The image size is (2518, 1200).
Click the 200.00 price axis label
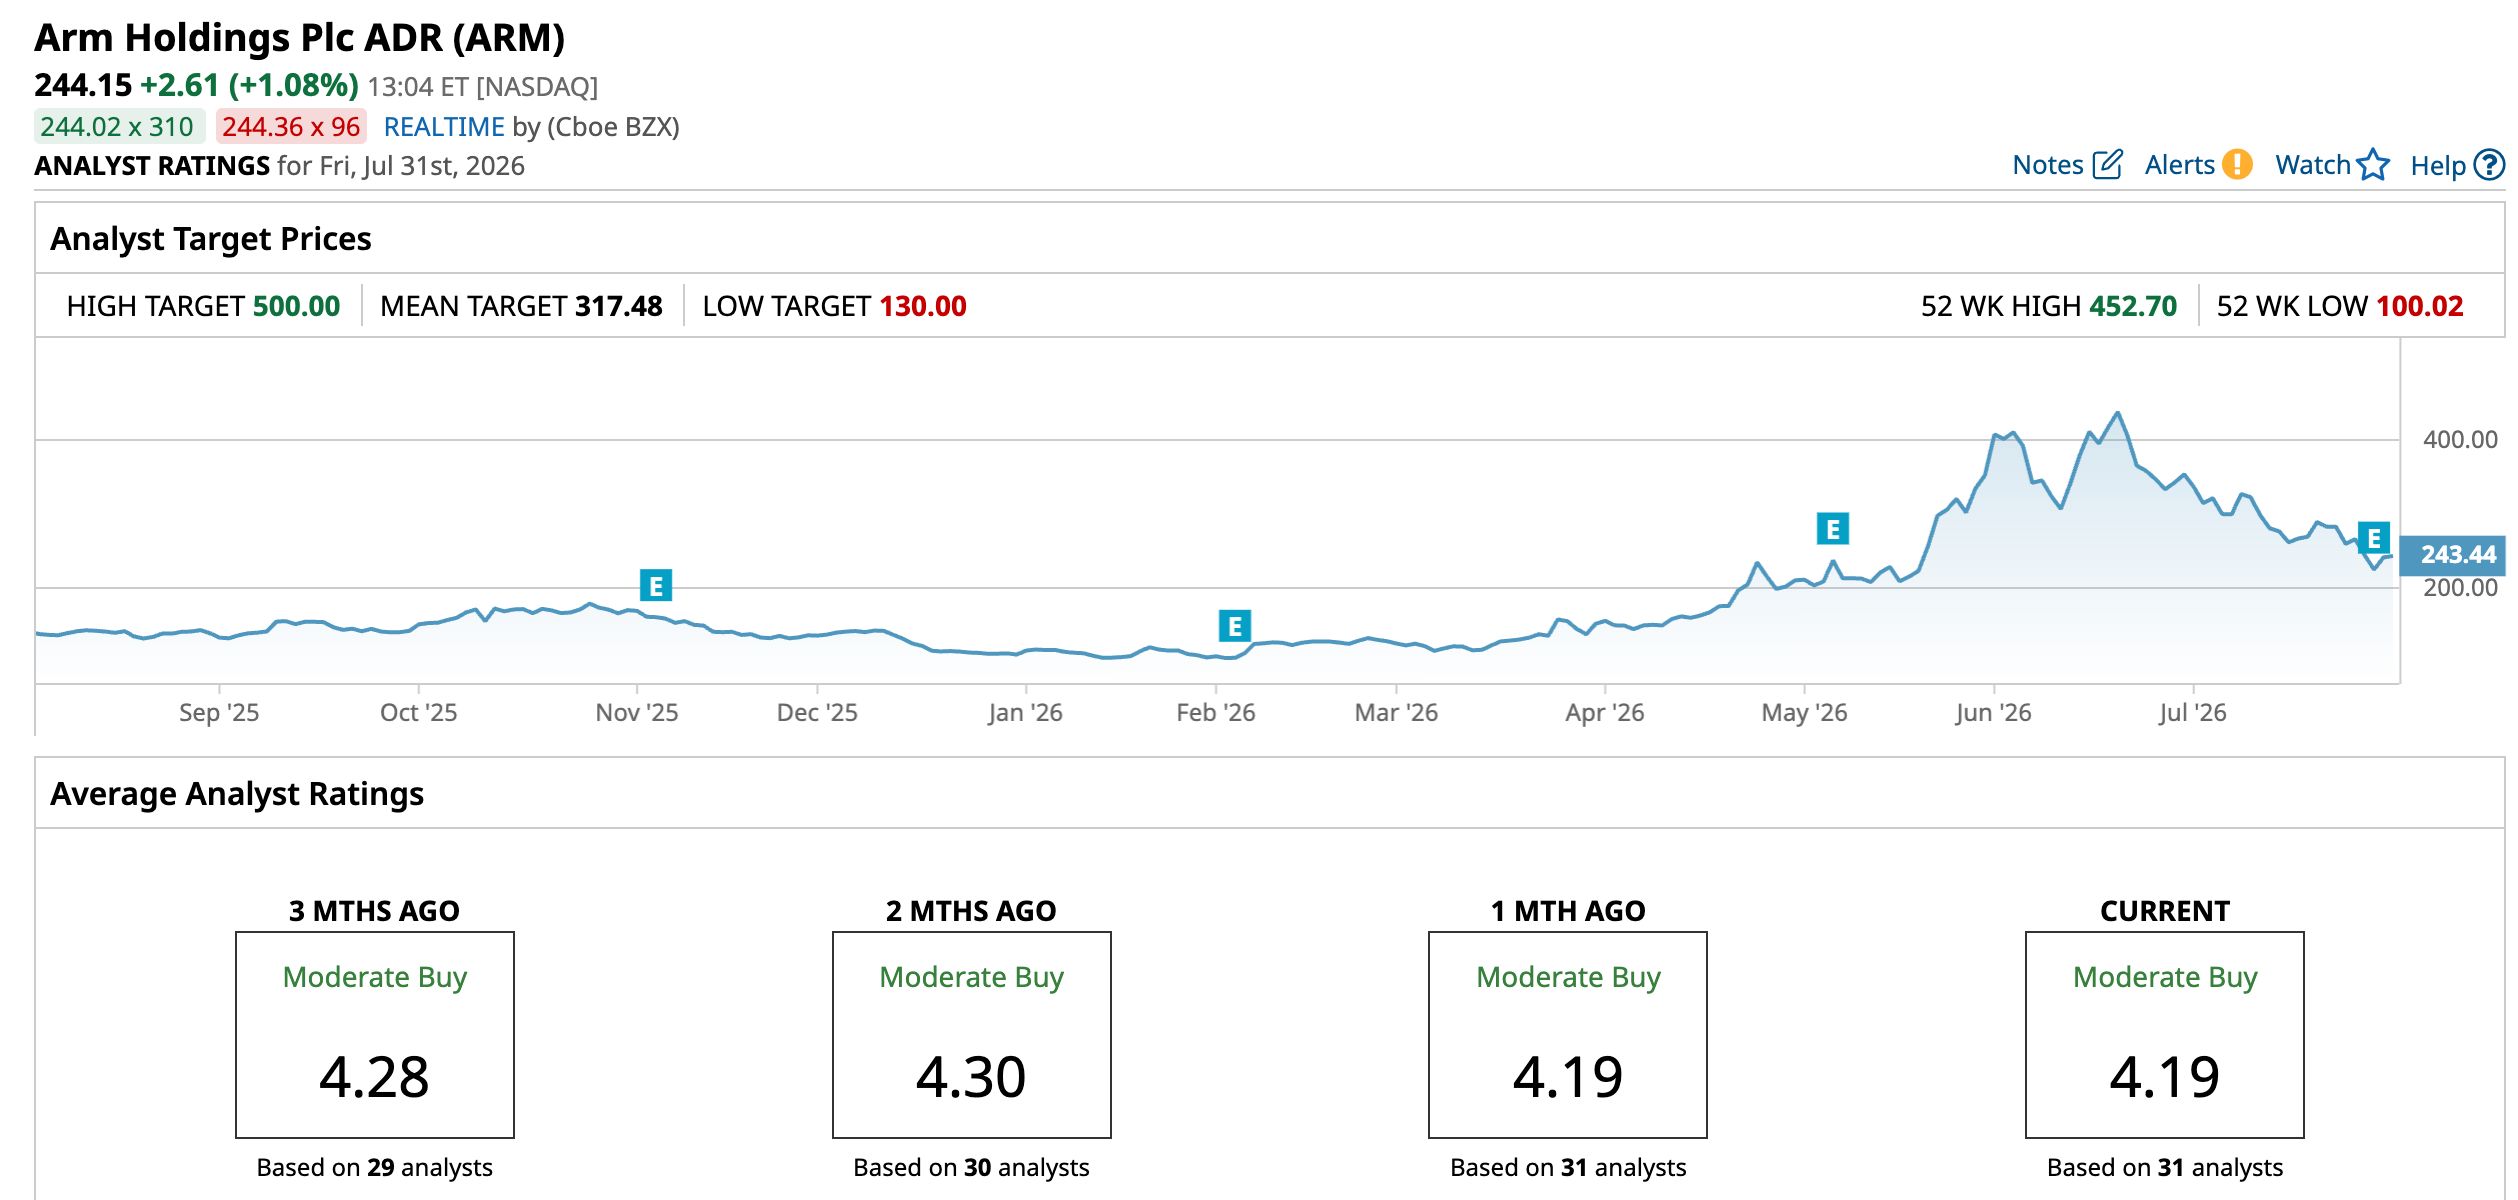[x=2460, y=588]
